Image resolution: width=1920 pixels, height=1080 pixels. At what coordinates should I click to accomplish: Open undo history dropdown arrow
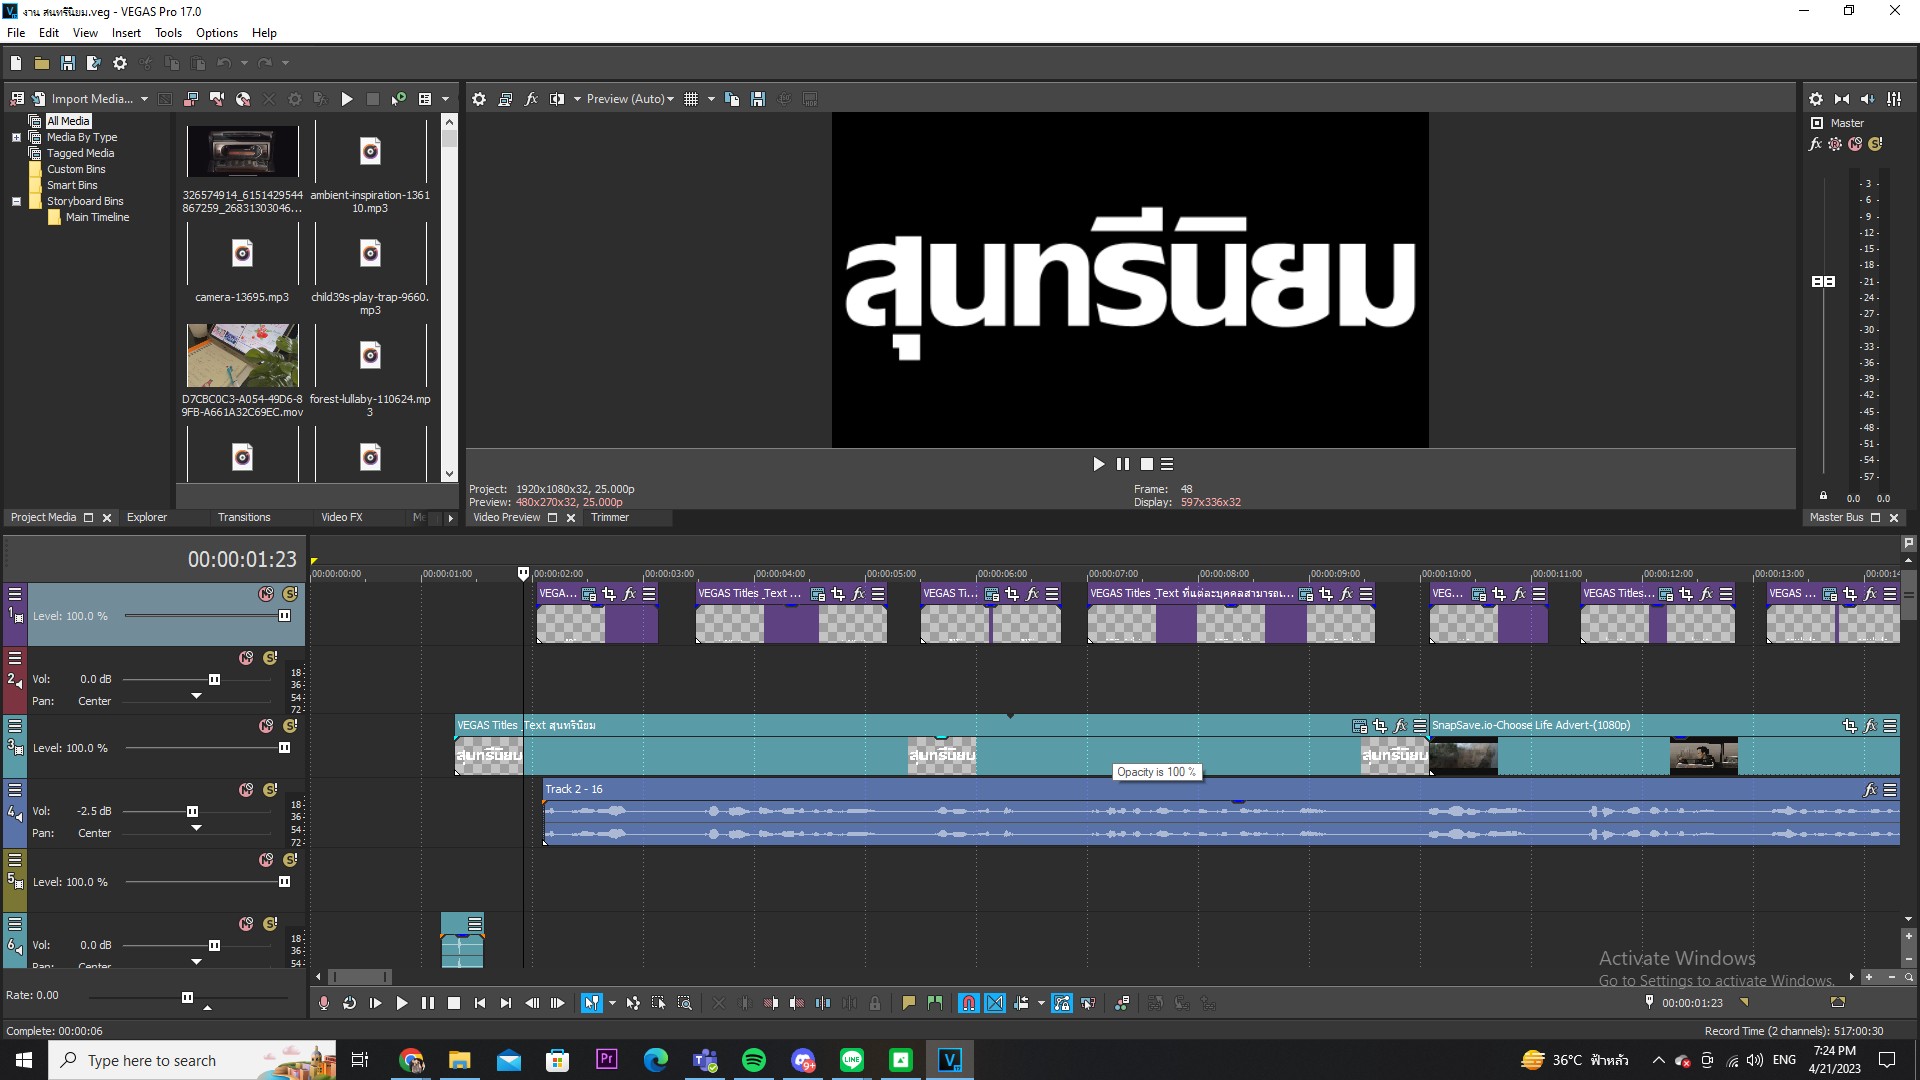pyautogui.click(x=244, y=63)
